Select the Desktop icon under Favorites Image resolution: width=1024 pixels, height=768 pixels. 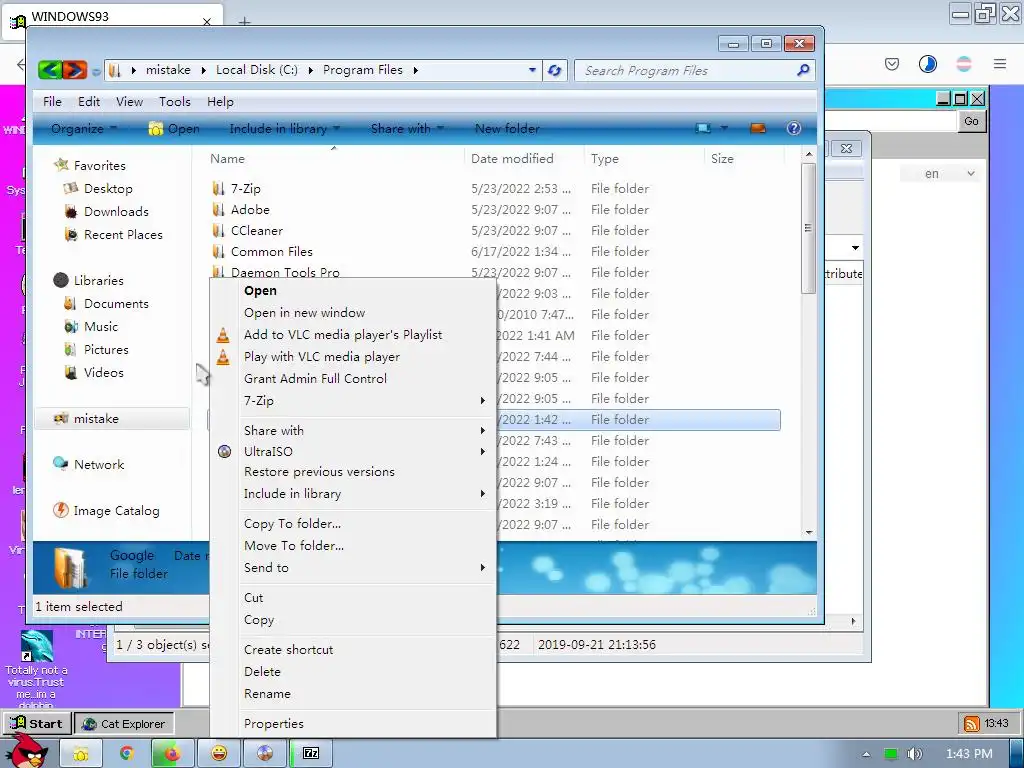[71, 189]
